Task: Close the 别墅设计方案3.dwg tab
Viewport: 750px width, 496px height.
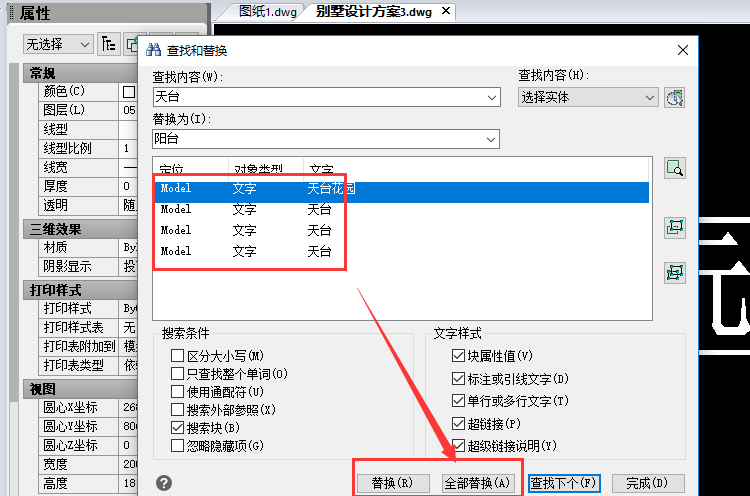Action: click(x=445, y=11)
